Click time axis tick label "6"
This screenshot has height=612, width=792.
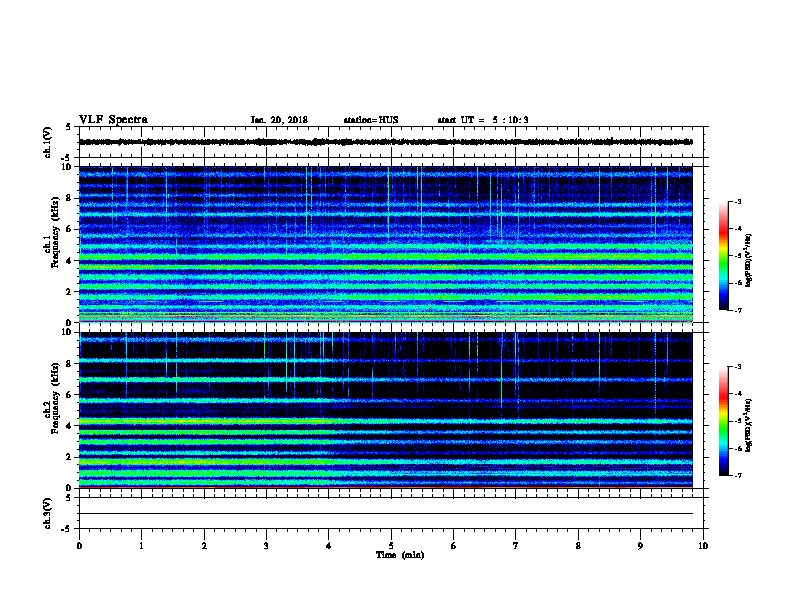[454, 546]
